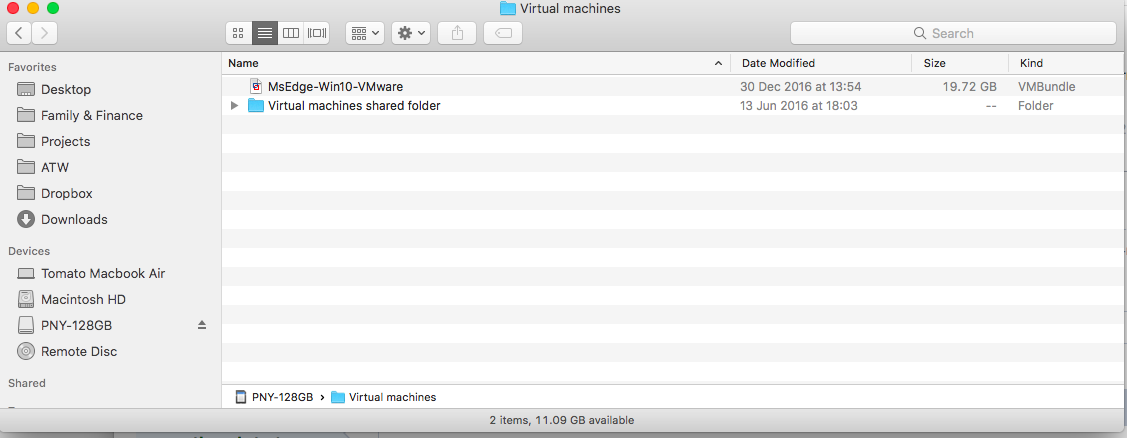Toggle sort direction arrow in Name column
This screenshot has width=1127, height=438.
pos(718,63)
